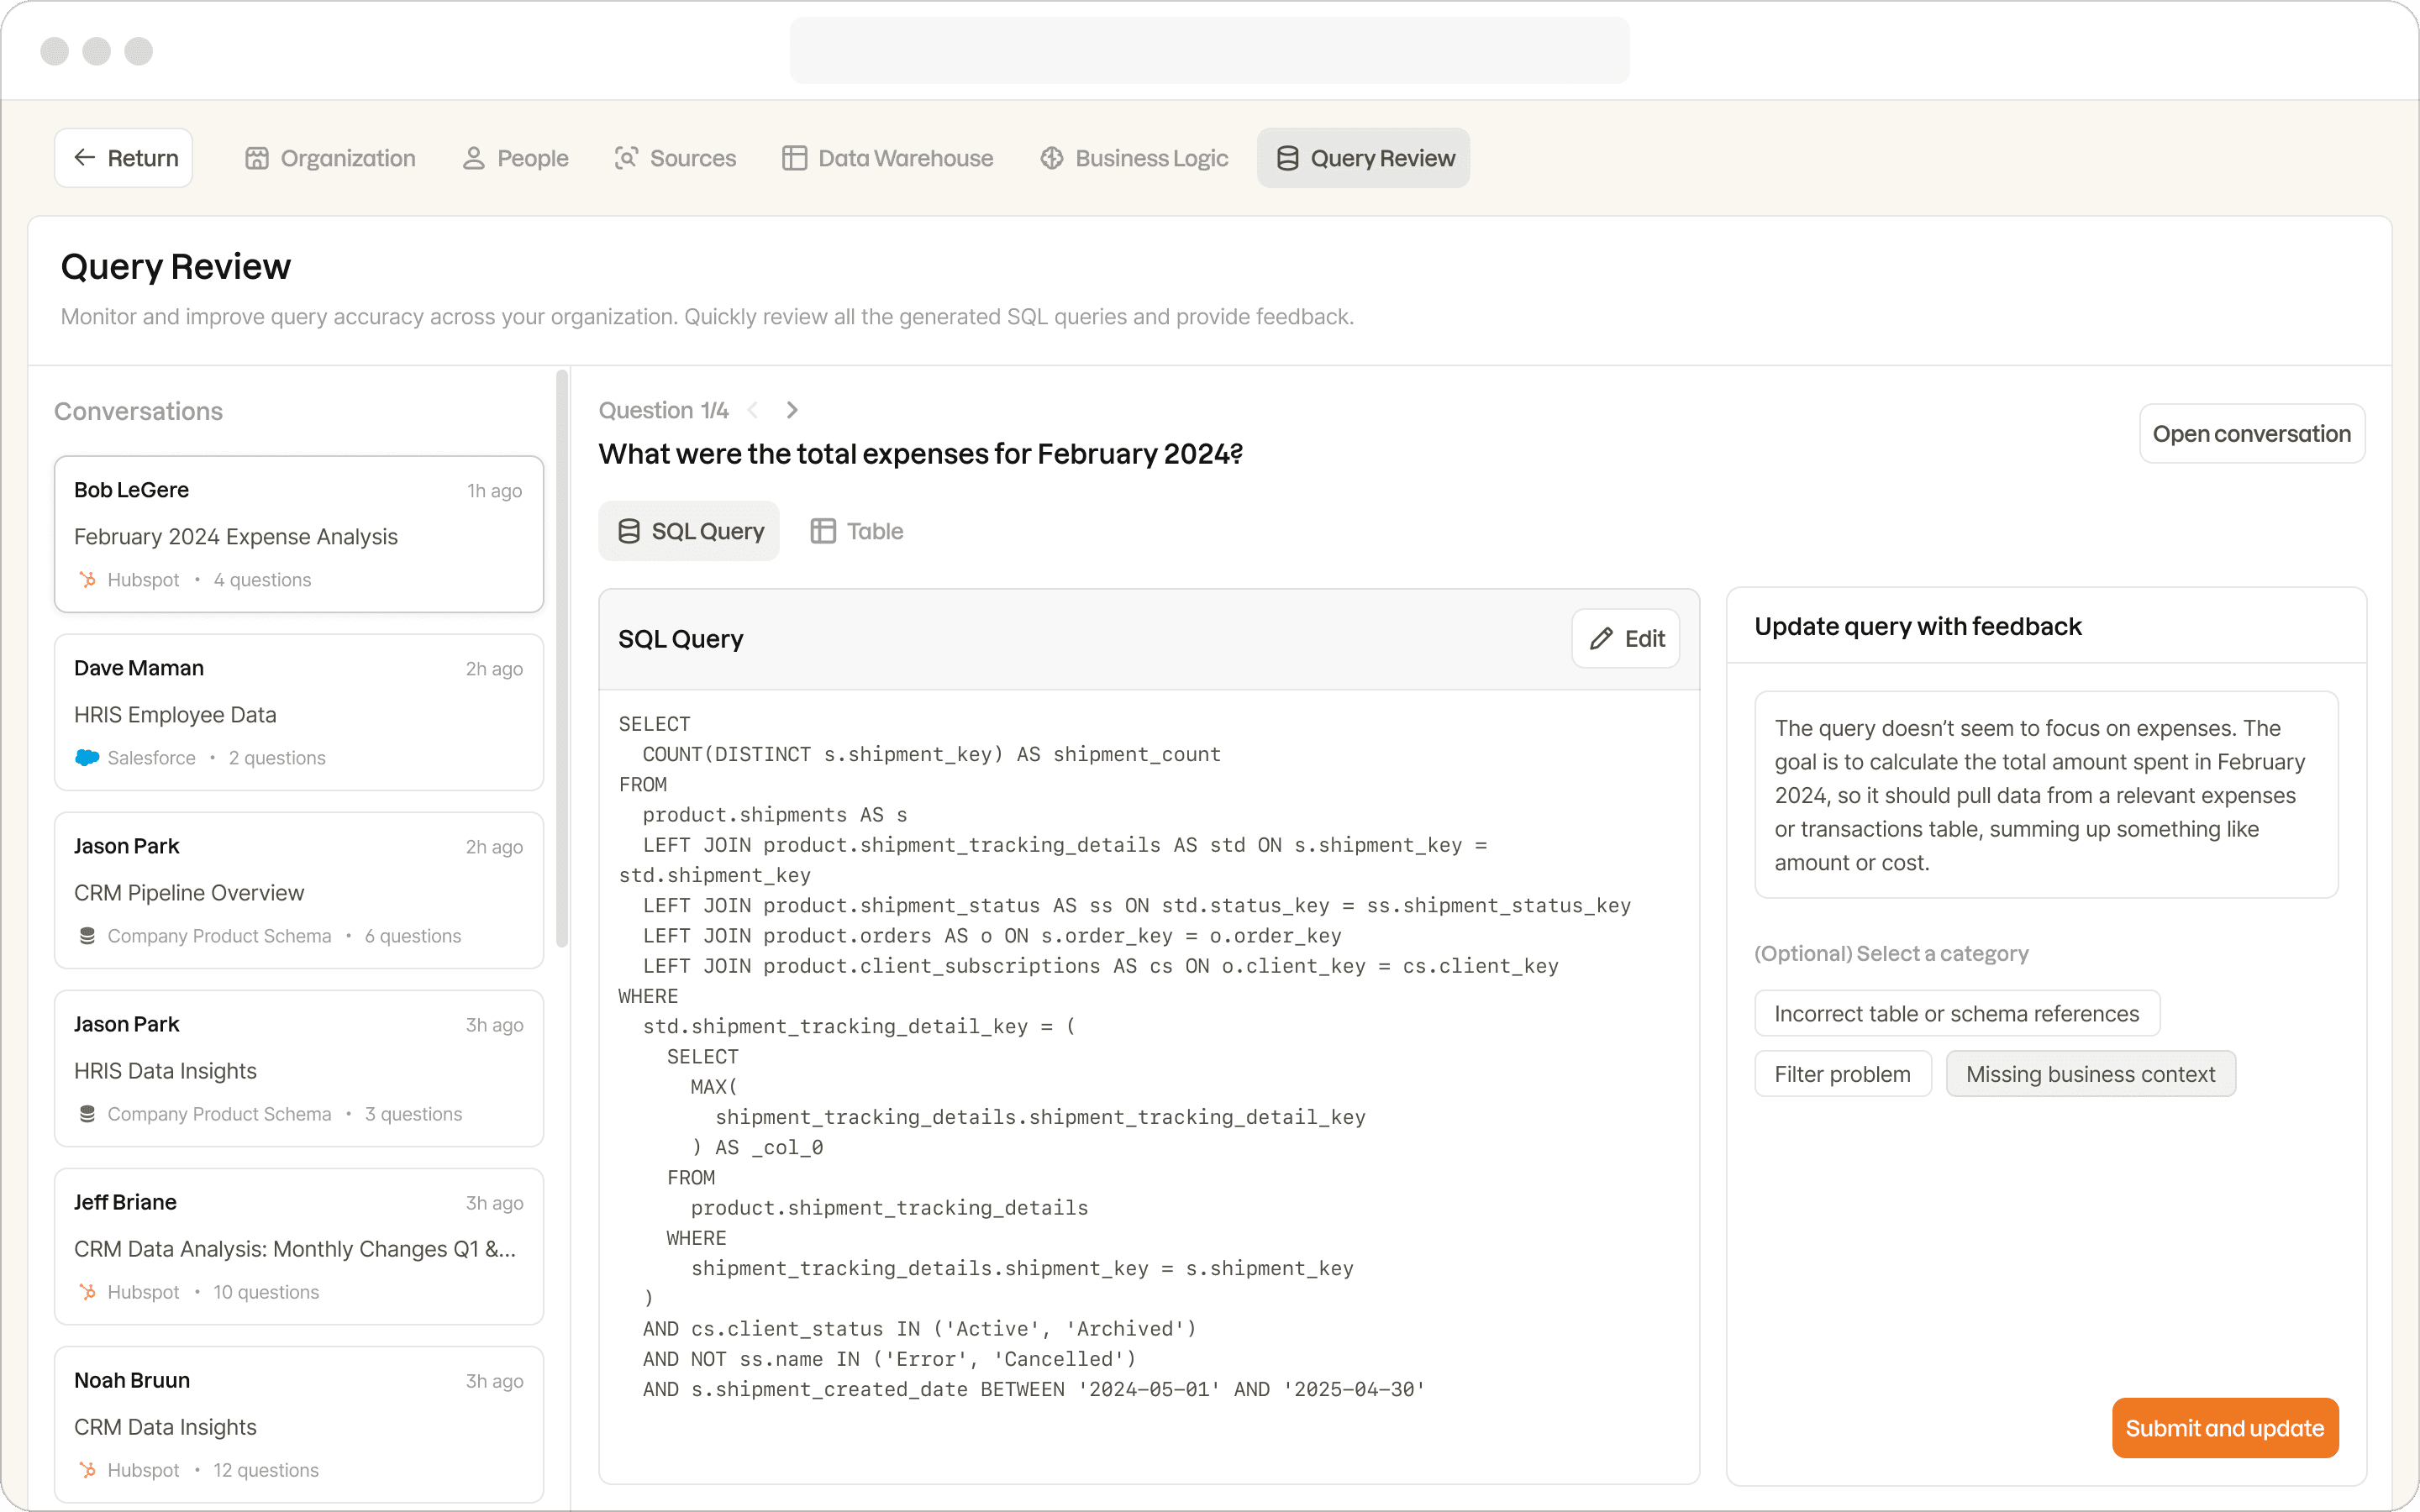Image resolution: width=2420 pixels, height=1512 pixels.
Task: Click the People person icon
Action: [x=473, y=158]
